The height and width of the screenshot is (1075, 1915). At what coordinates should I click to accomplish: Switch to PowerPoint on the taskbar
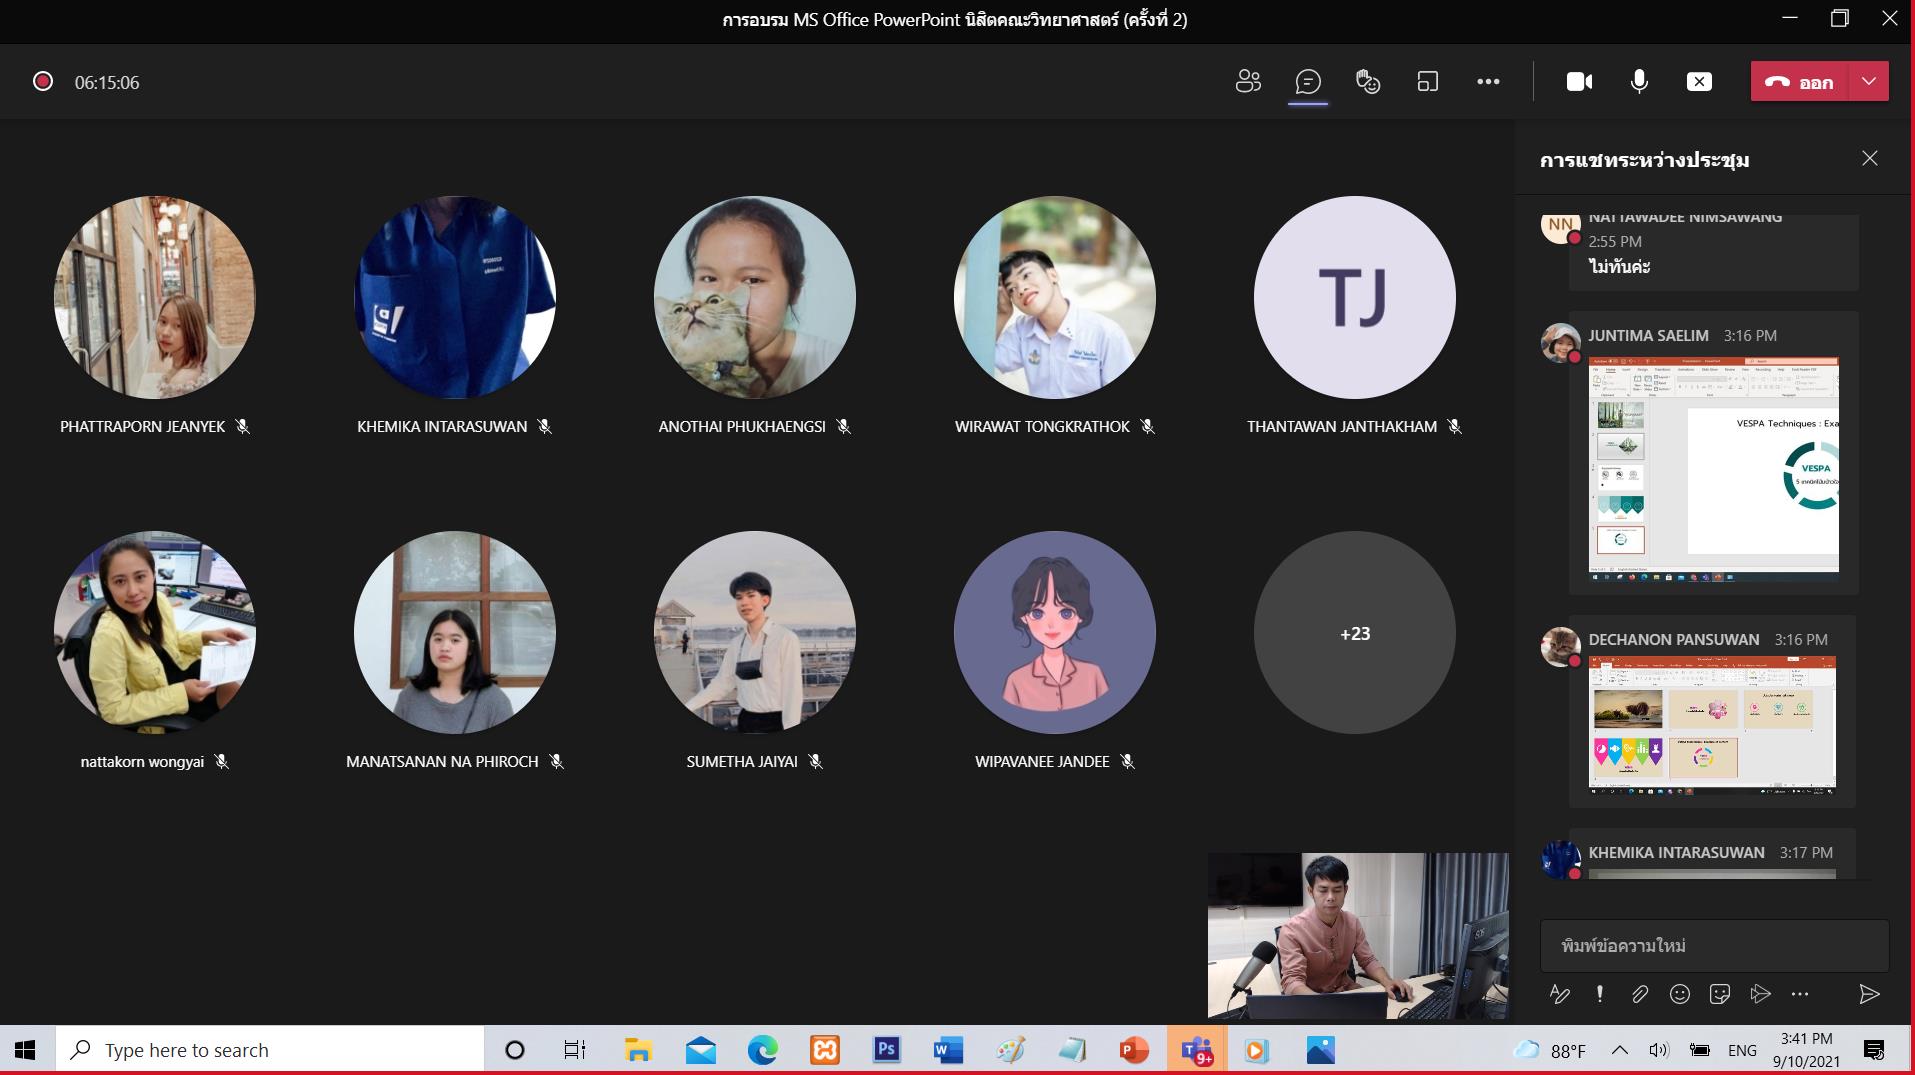[x=1134, y=1050]
